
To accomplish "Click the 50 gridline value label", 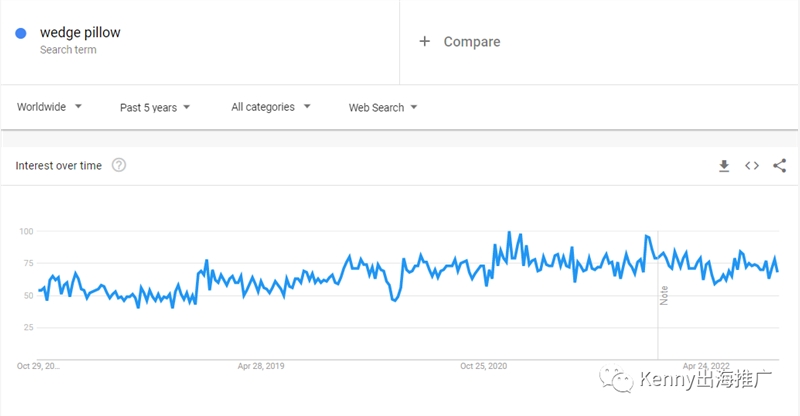I will point(27,296).
